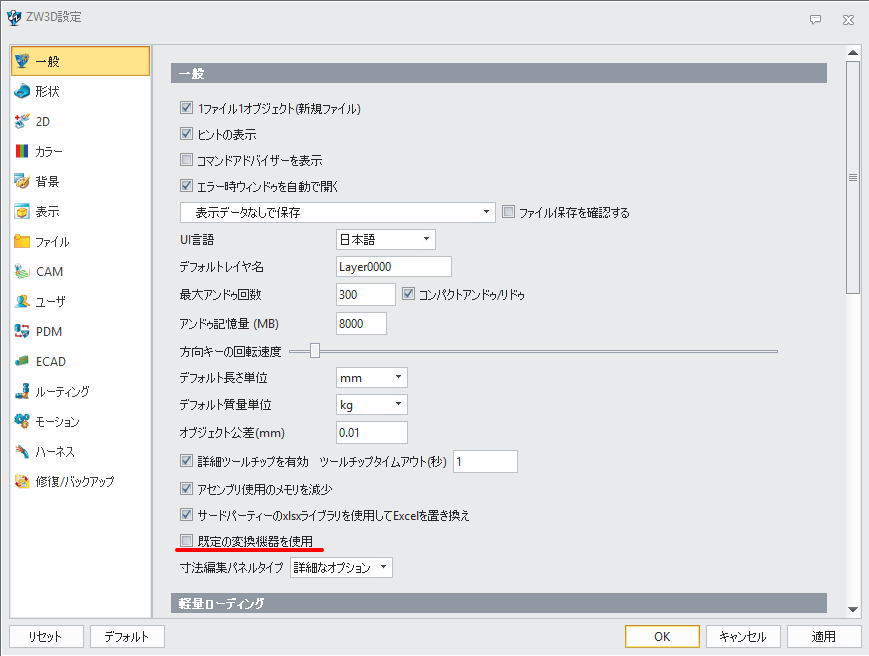Toggle the コマンドアドバイザーを表示 checkbox
Screen dimensions: 869x656
186,160
